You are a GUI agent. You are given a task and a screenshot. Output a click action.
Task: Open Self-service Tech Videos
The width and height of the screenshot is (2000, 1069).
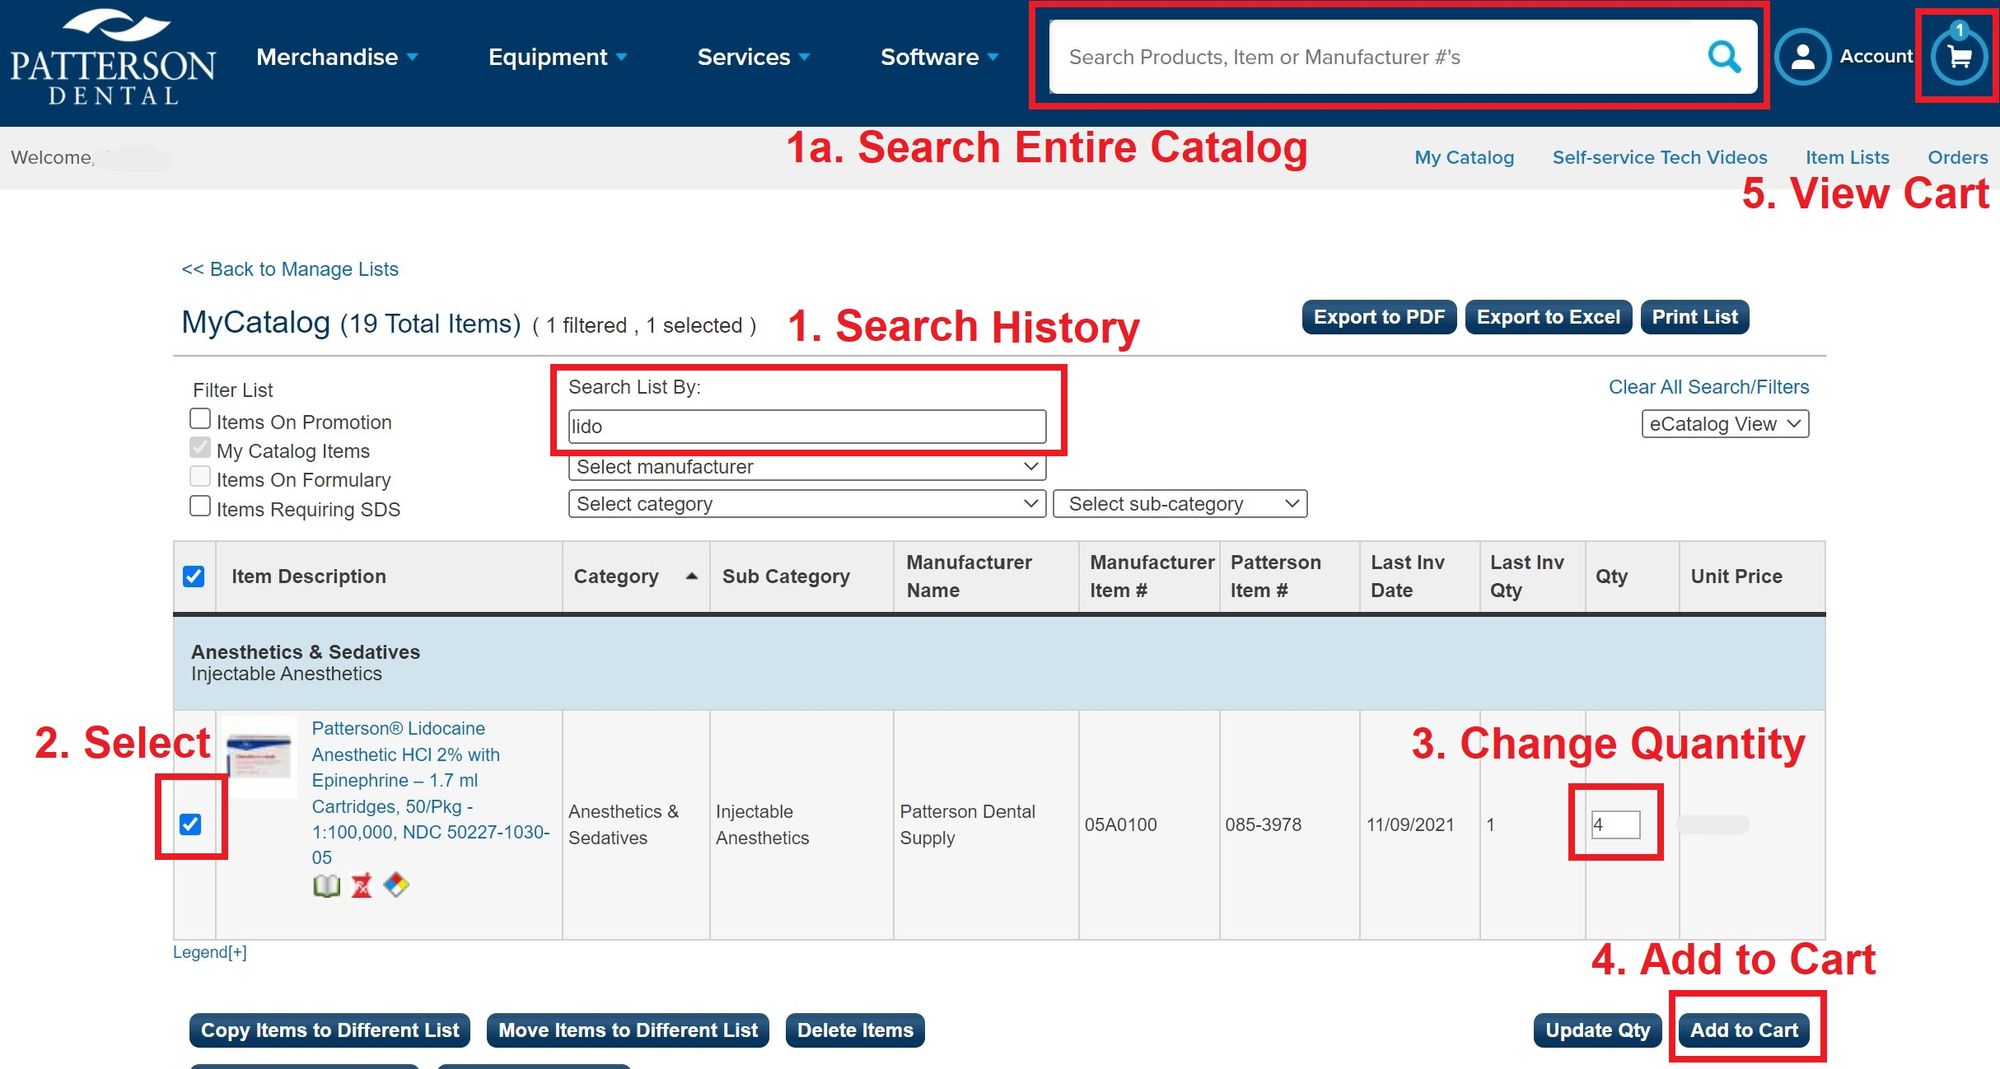[x=1660, y=157]
